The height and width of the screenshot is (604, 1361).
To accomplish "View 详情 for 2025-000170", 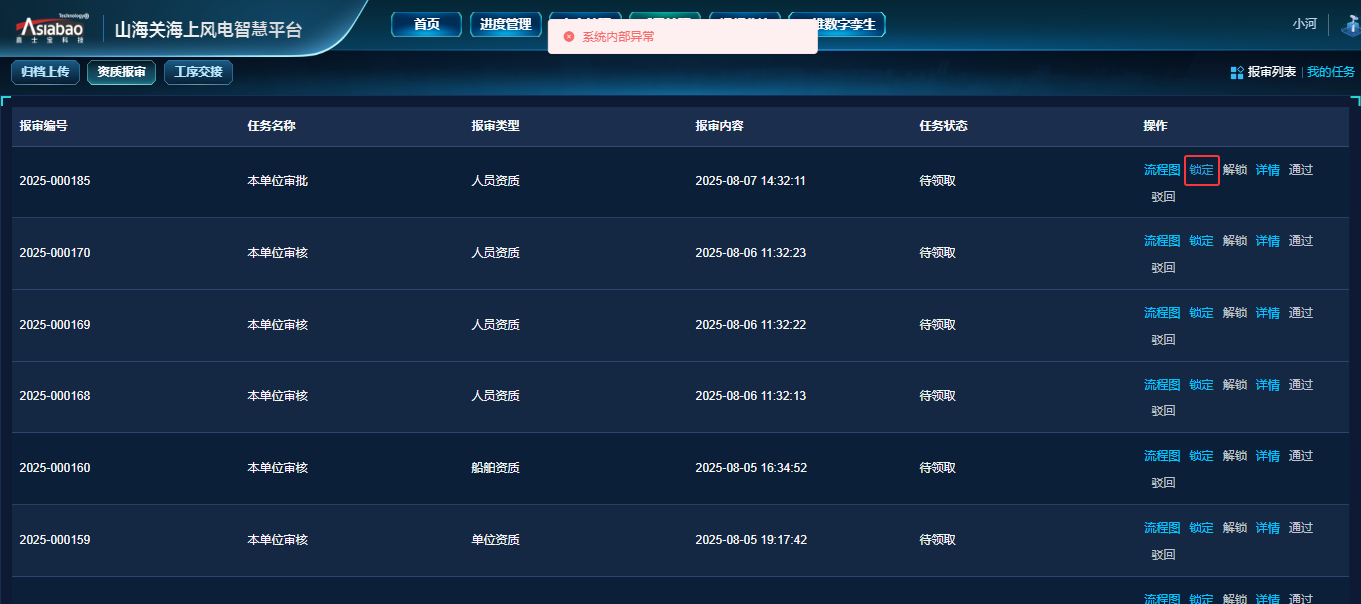I will pos(1268,241).
